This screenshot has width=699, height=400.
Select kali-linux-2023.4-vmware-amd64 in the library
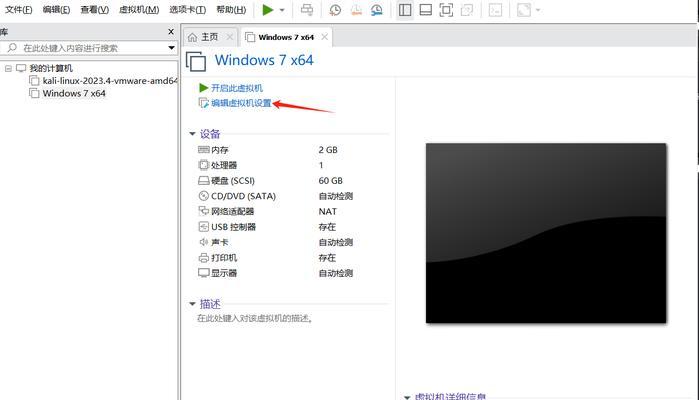(x=110, y=81)
